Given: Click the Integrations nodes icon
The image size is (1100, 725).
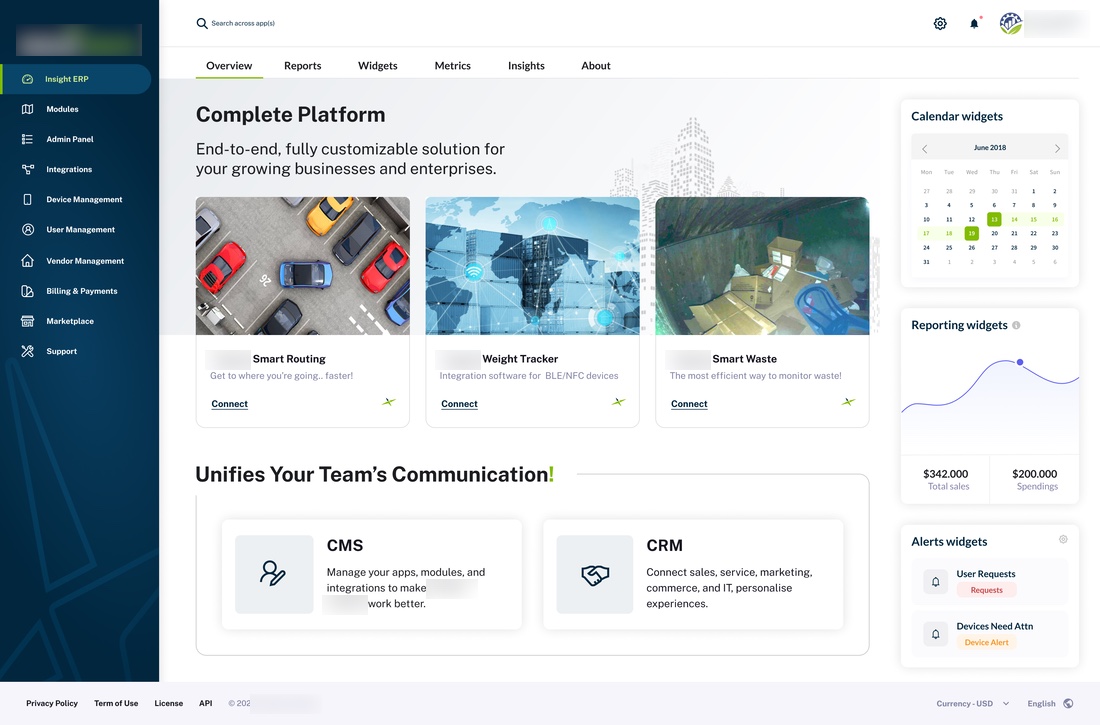Looking at the screenshot, I should pos(27,170).
